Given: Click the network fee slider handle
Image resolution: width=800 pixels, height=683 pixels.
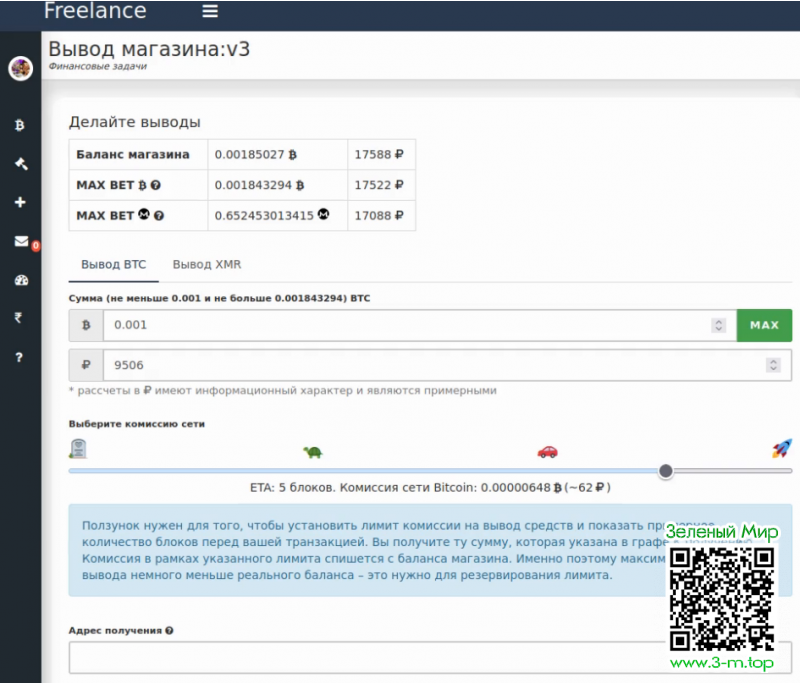Looking at the screenshot, I should [666, 471].
